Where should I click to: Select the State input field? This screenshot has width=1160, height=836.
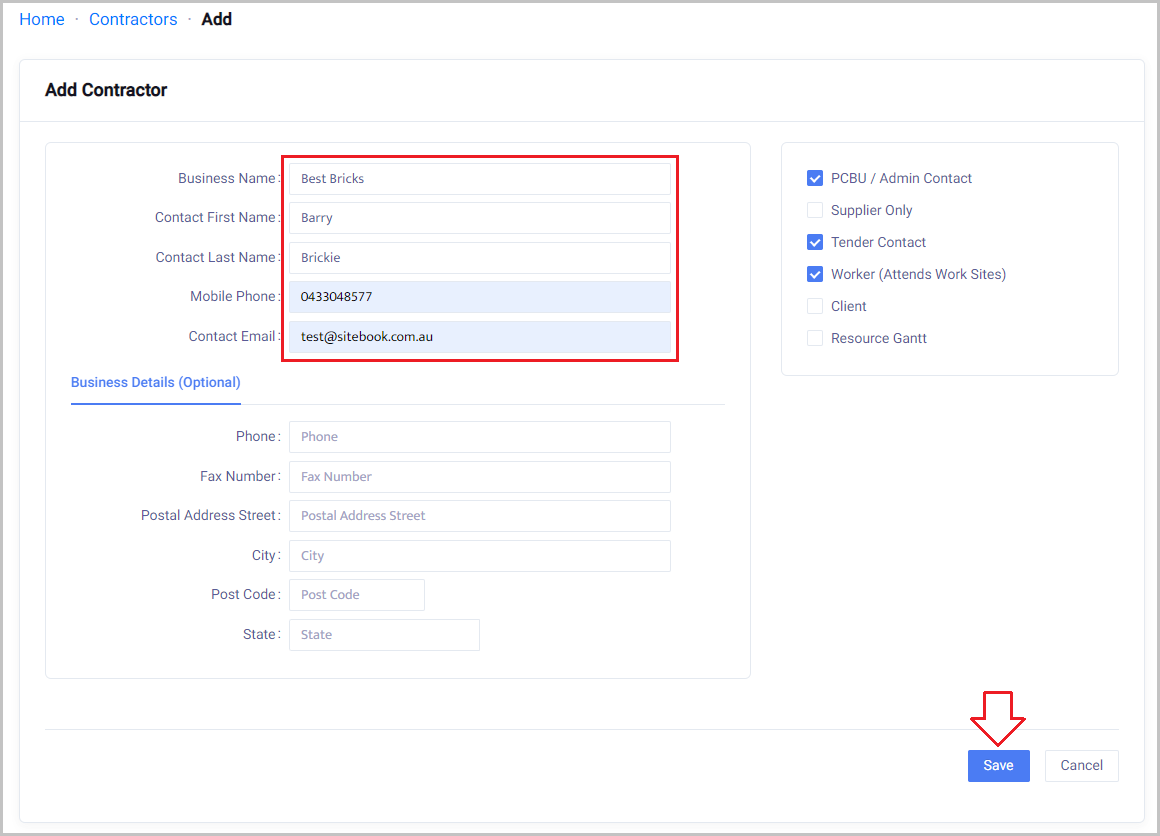point(384,635)
